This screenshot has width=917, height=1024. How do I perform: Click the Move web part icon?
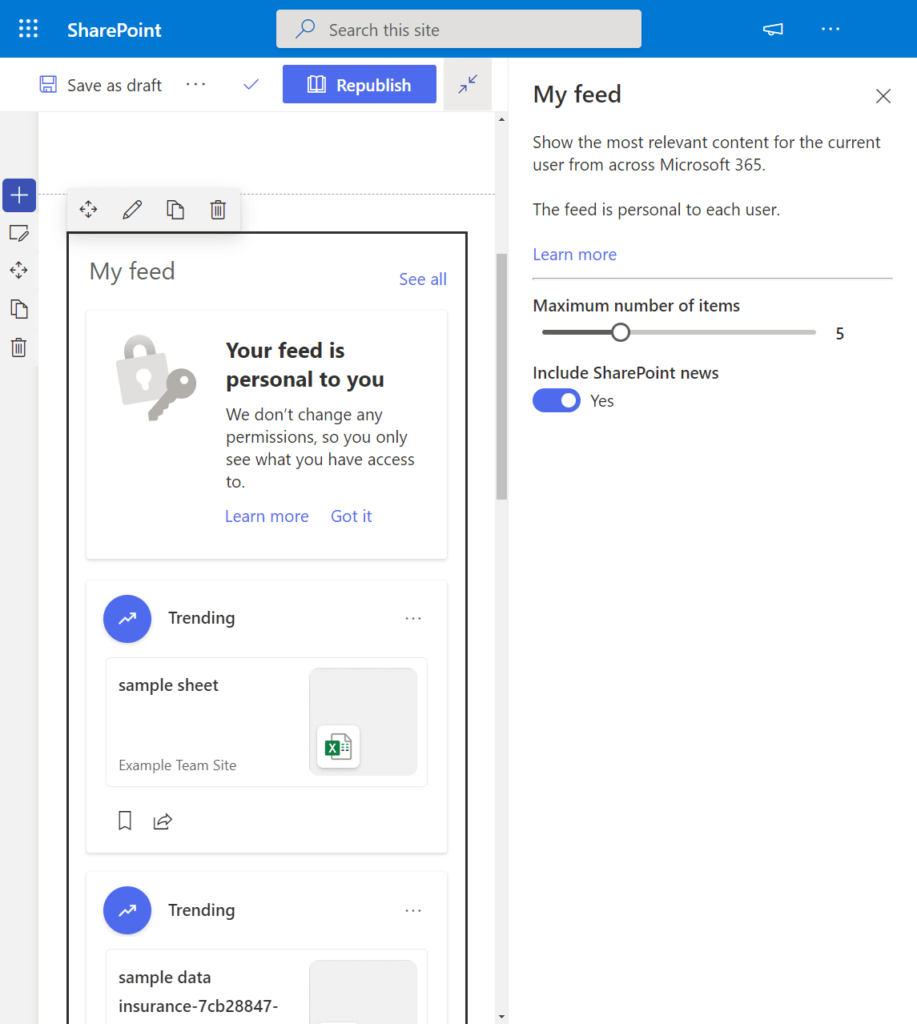point(88,210)
